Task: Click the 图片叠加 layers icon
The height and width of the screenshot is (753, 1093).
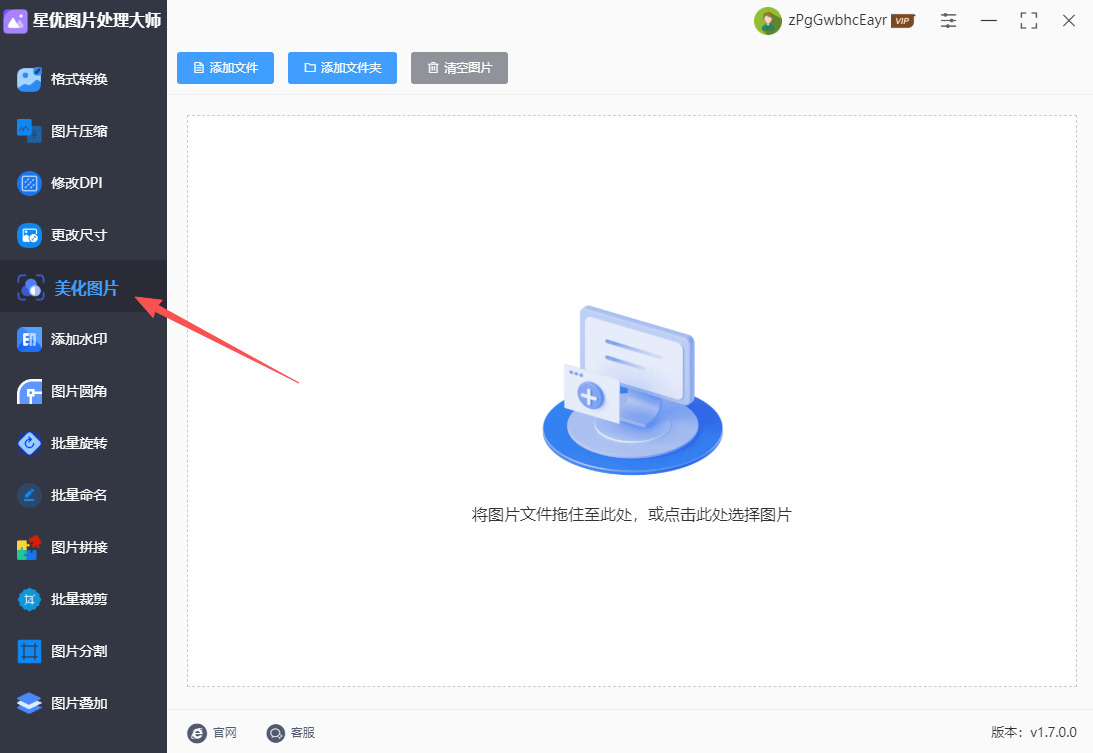Action: (x=29, y=703)
